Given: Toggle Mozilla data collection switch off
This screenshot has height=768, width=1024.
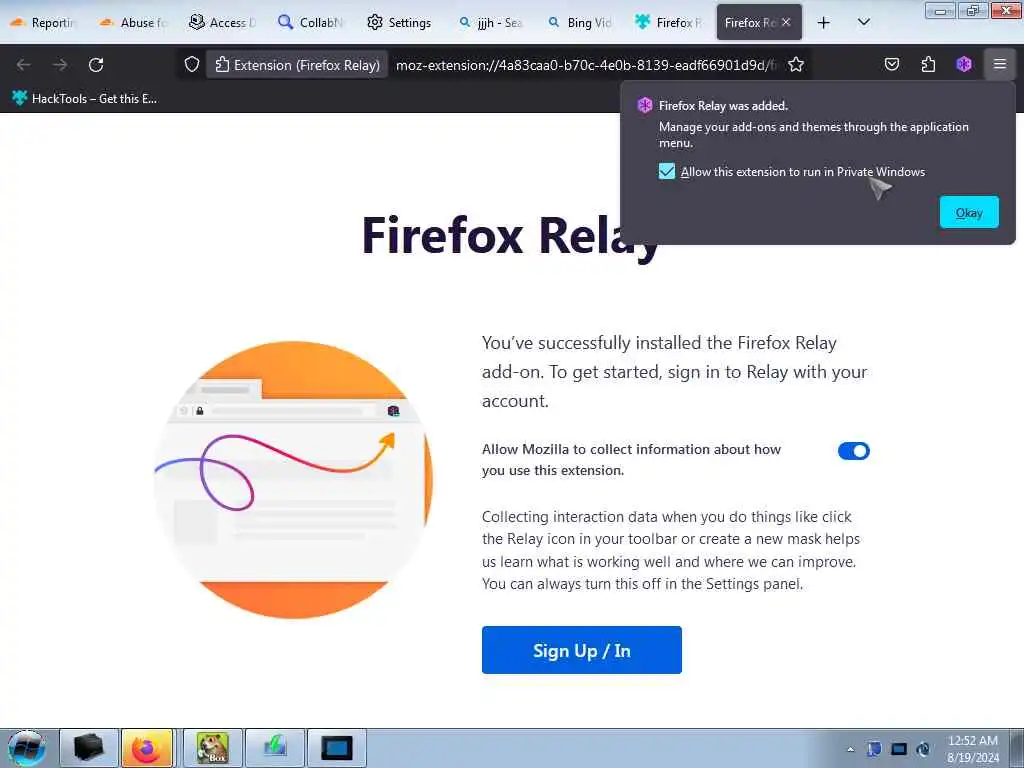Looking at the screenshot, I should pos(854,451).
